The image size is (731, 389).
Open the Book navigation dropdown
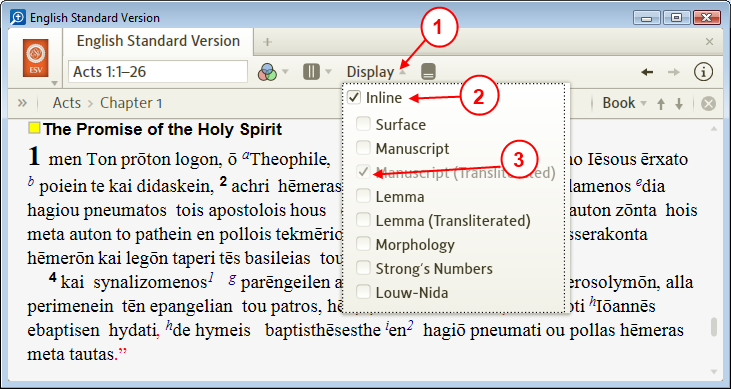click(x=624, y=103)
